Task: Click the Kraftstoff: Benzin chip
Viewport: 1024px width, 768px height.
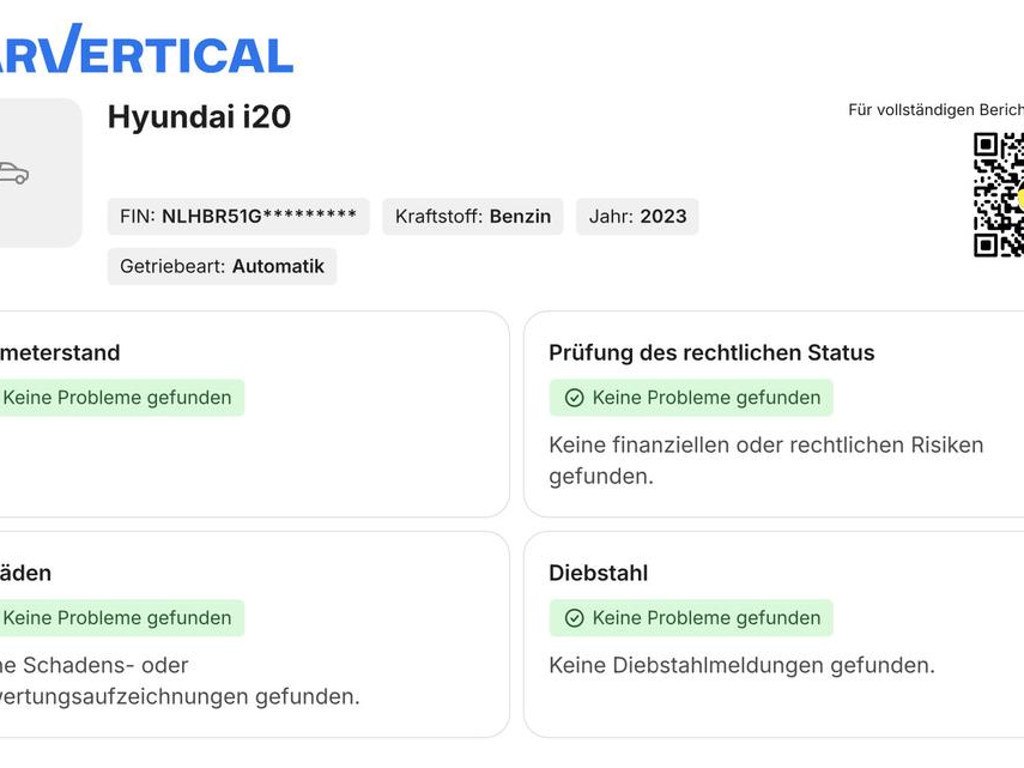Action: click(x=473, y=216)
